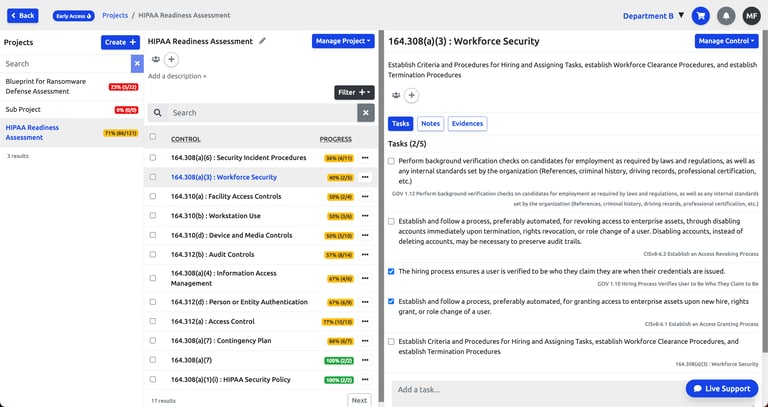Screen dimensions: 768x407
Task: Click the MF user avatar
Action: pyautogui.click(x=751, y=16)
